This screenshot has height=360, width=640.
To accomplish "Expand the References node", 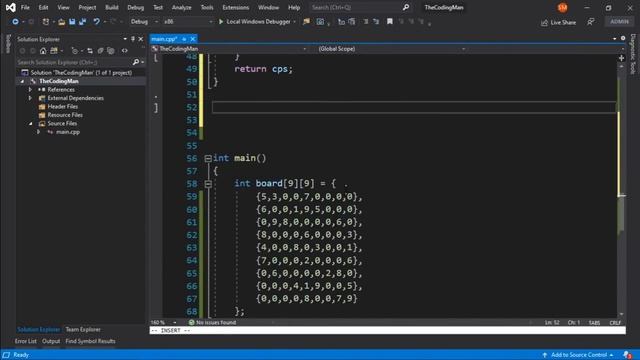I will pos(30,89).
